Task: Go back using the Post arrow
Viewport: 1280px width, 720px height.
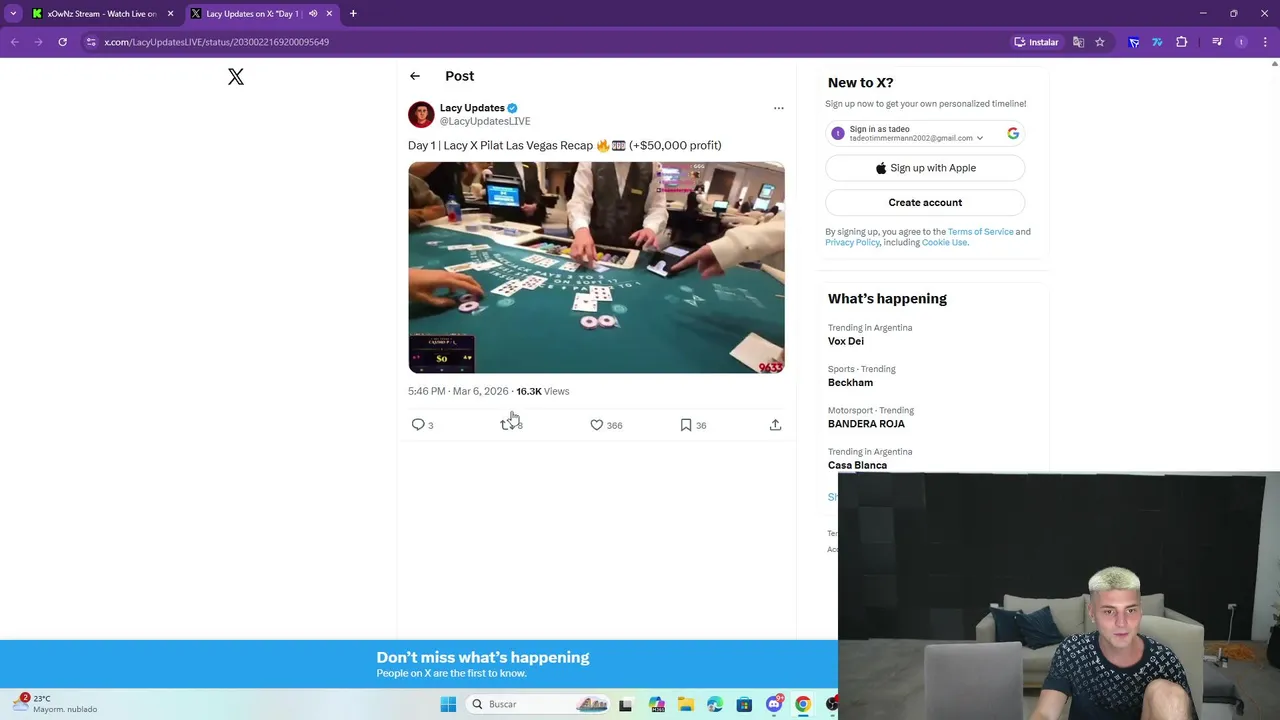Action: pos(415,76)
